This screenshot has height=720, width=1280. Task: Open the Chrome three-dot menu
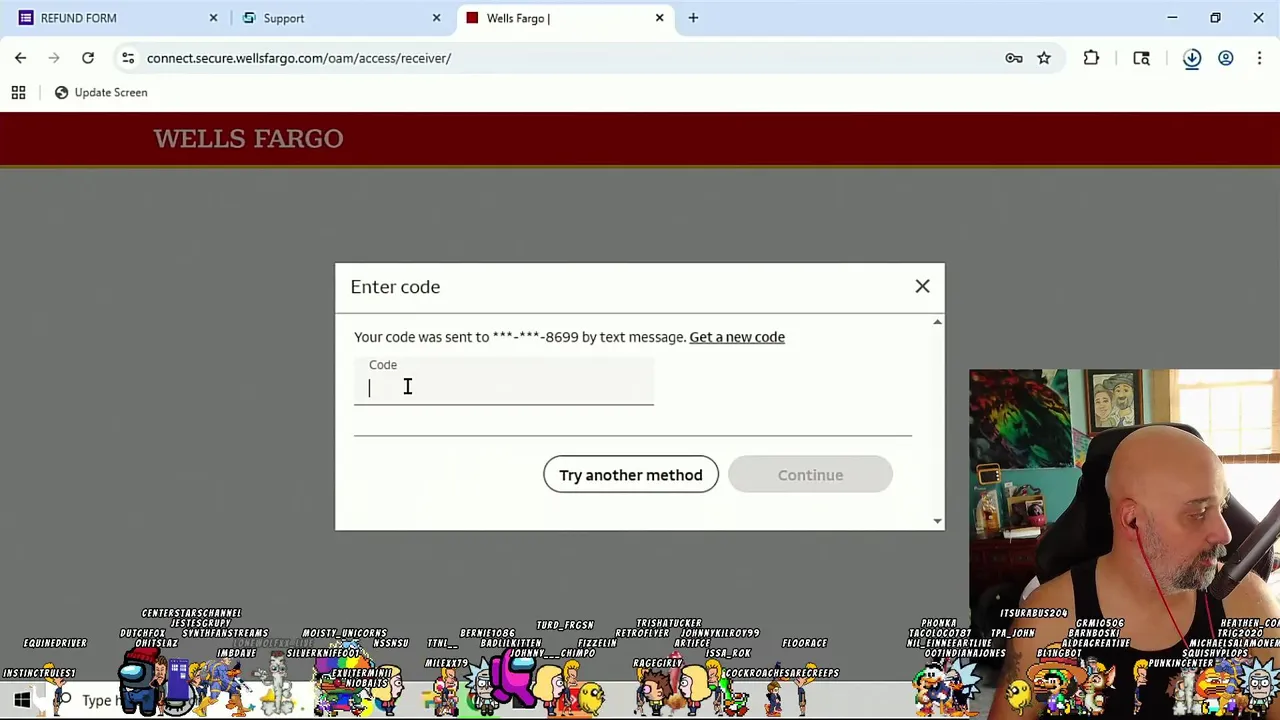[1259, 58]
